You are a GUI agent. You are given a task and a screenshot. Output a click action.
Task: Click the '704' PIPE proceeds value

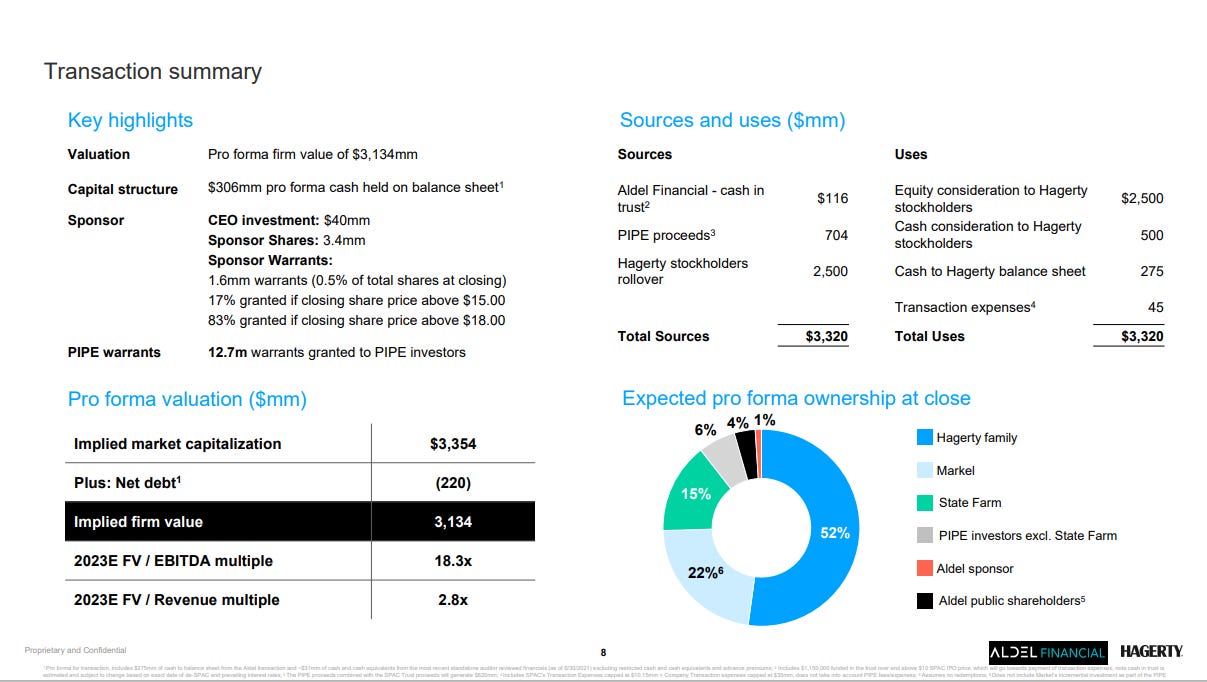pos(836,235)
